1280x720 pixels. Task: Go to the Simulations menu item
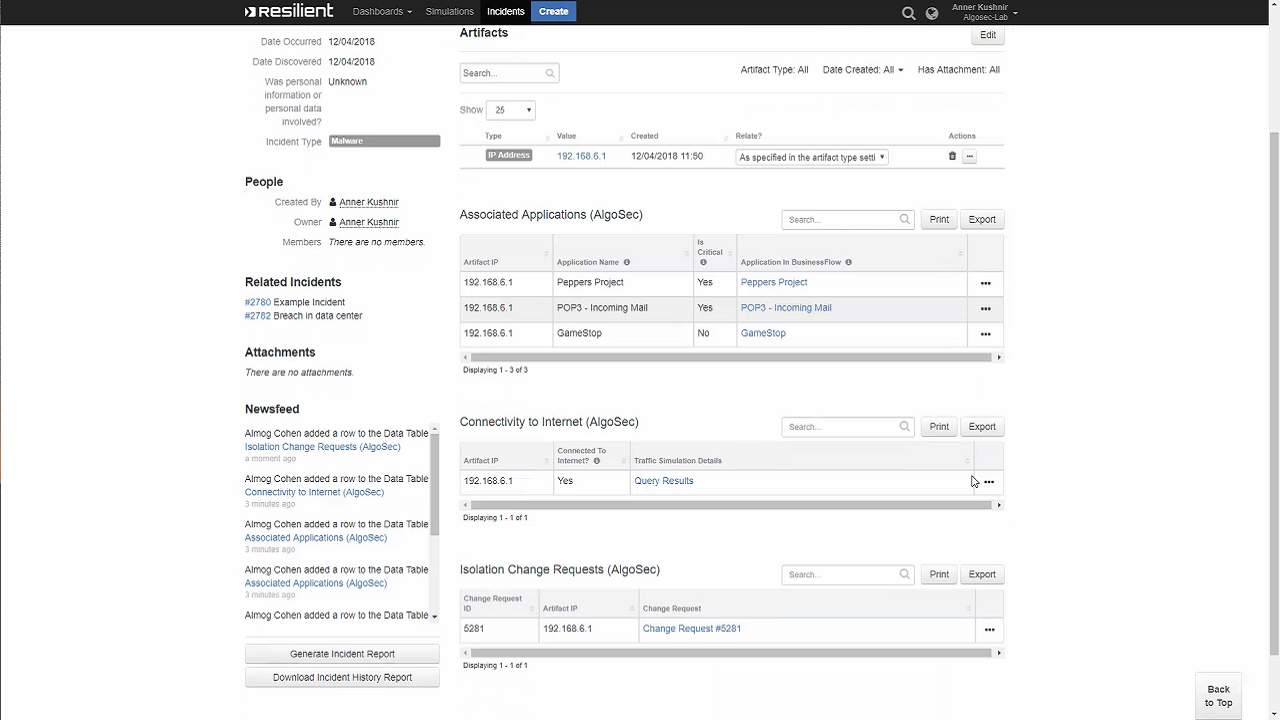pos(450,12)
